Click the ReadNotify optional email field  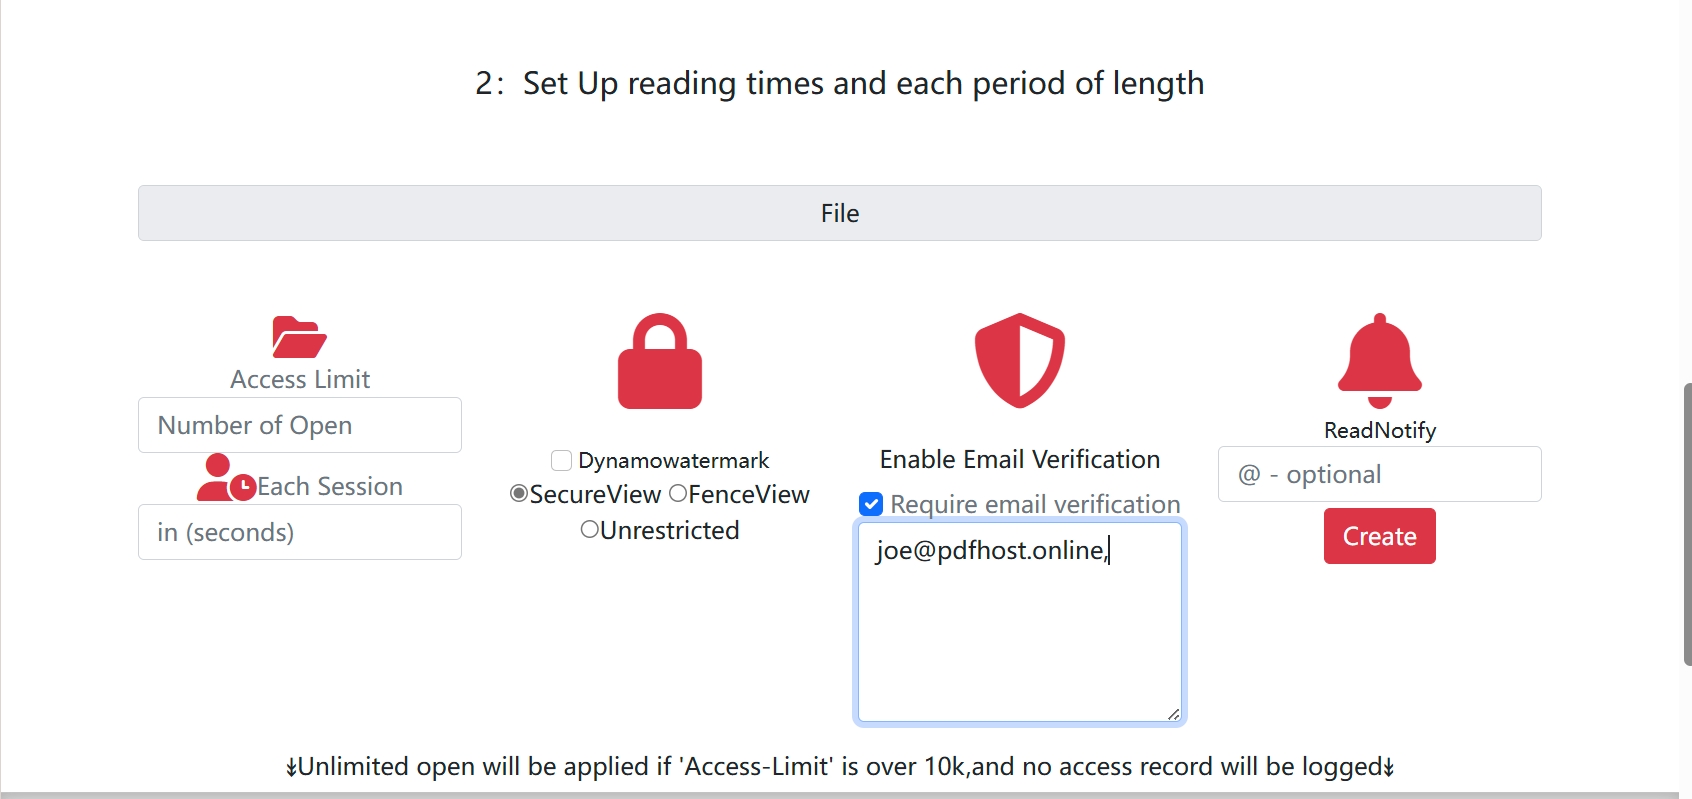pyautogui.click(x=1379, y=474)
